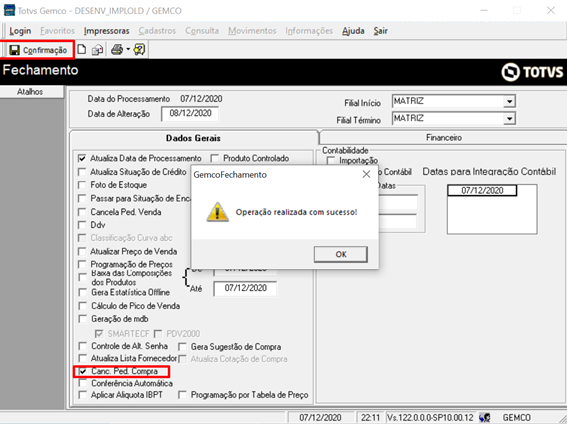
Task: Click the status bar date 07/12/2020
Action: (320, 417)
